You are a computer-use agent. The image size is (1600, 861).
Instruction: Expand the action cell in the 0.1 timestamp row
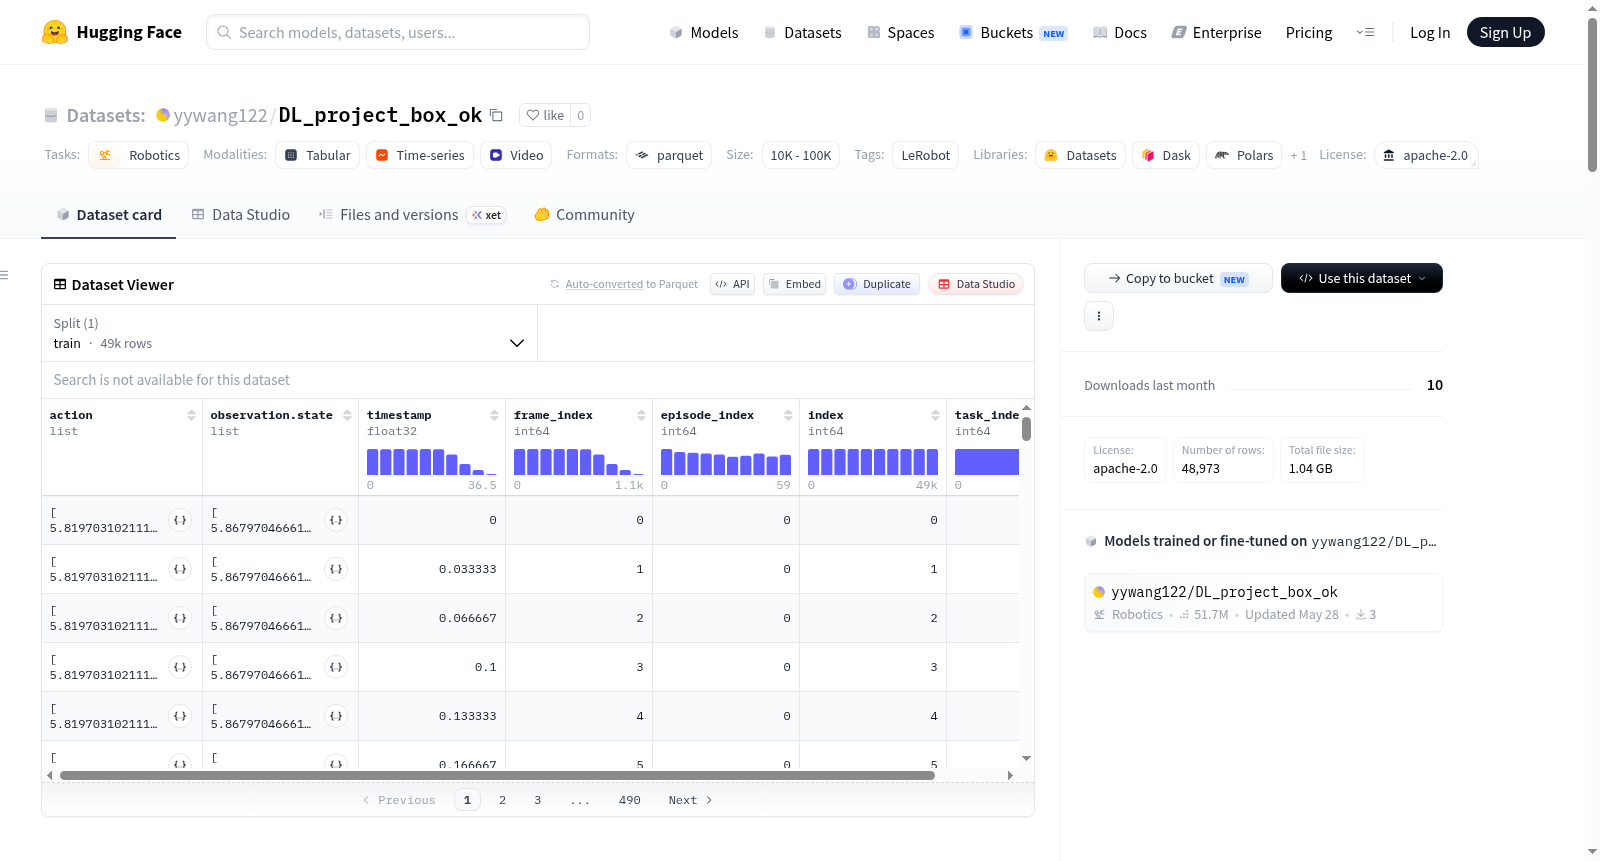pos(180,667)
